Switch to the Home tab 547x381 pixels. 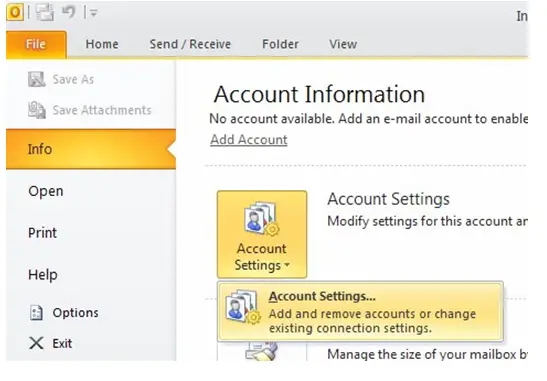coord(102,44)
